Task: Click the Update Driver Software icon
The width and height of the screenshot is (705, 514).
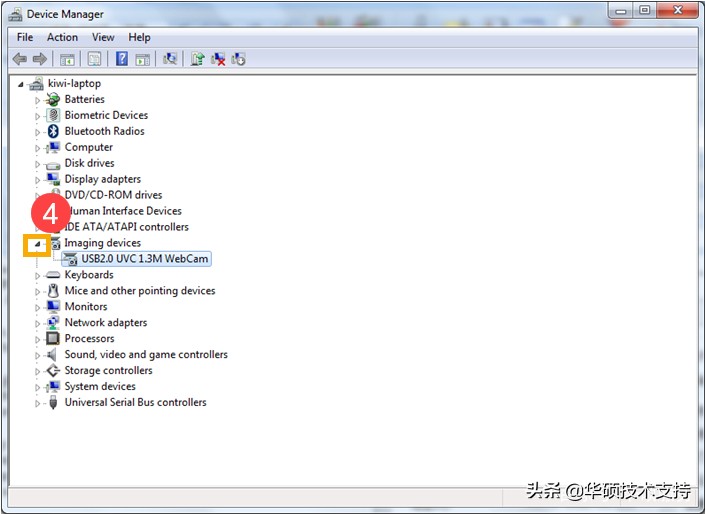Action: [197, 59]
